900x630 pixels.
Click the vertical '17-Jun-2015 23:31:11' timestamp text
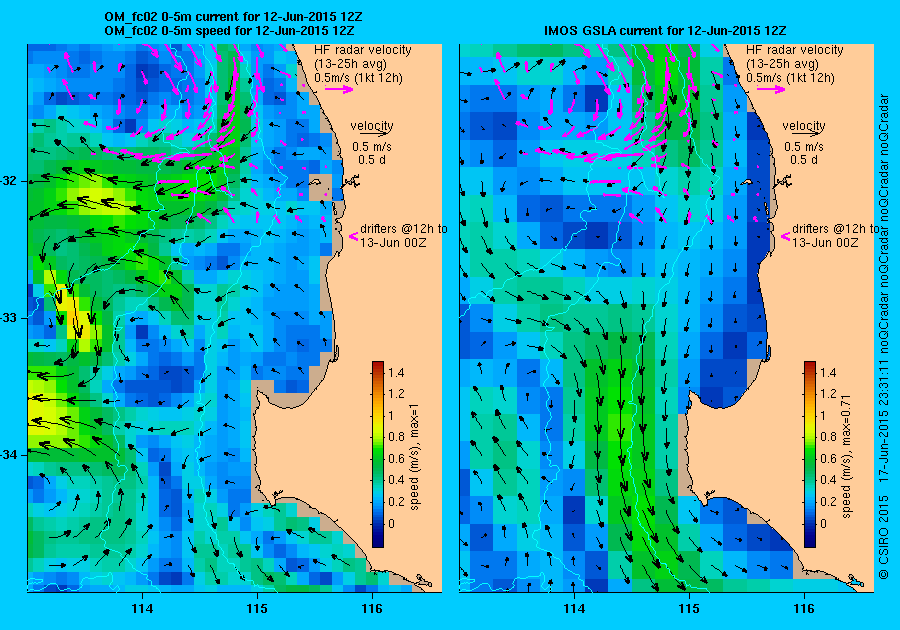pos(884,422)
